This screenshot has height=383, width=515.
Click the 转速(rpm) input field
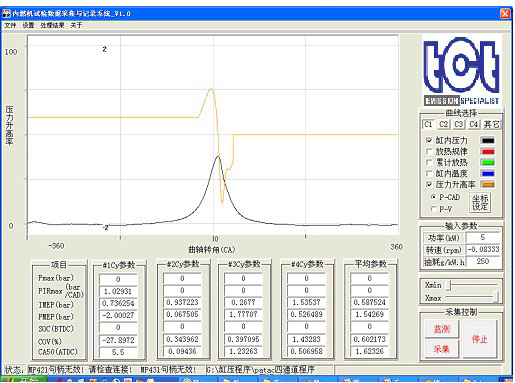pos(483,249)
